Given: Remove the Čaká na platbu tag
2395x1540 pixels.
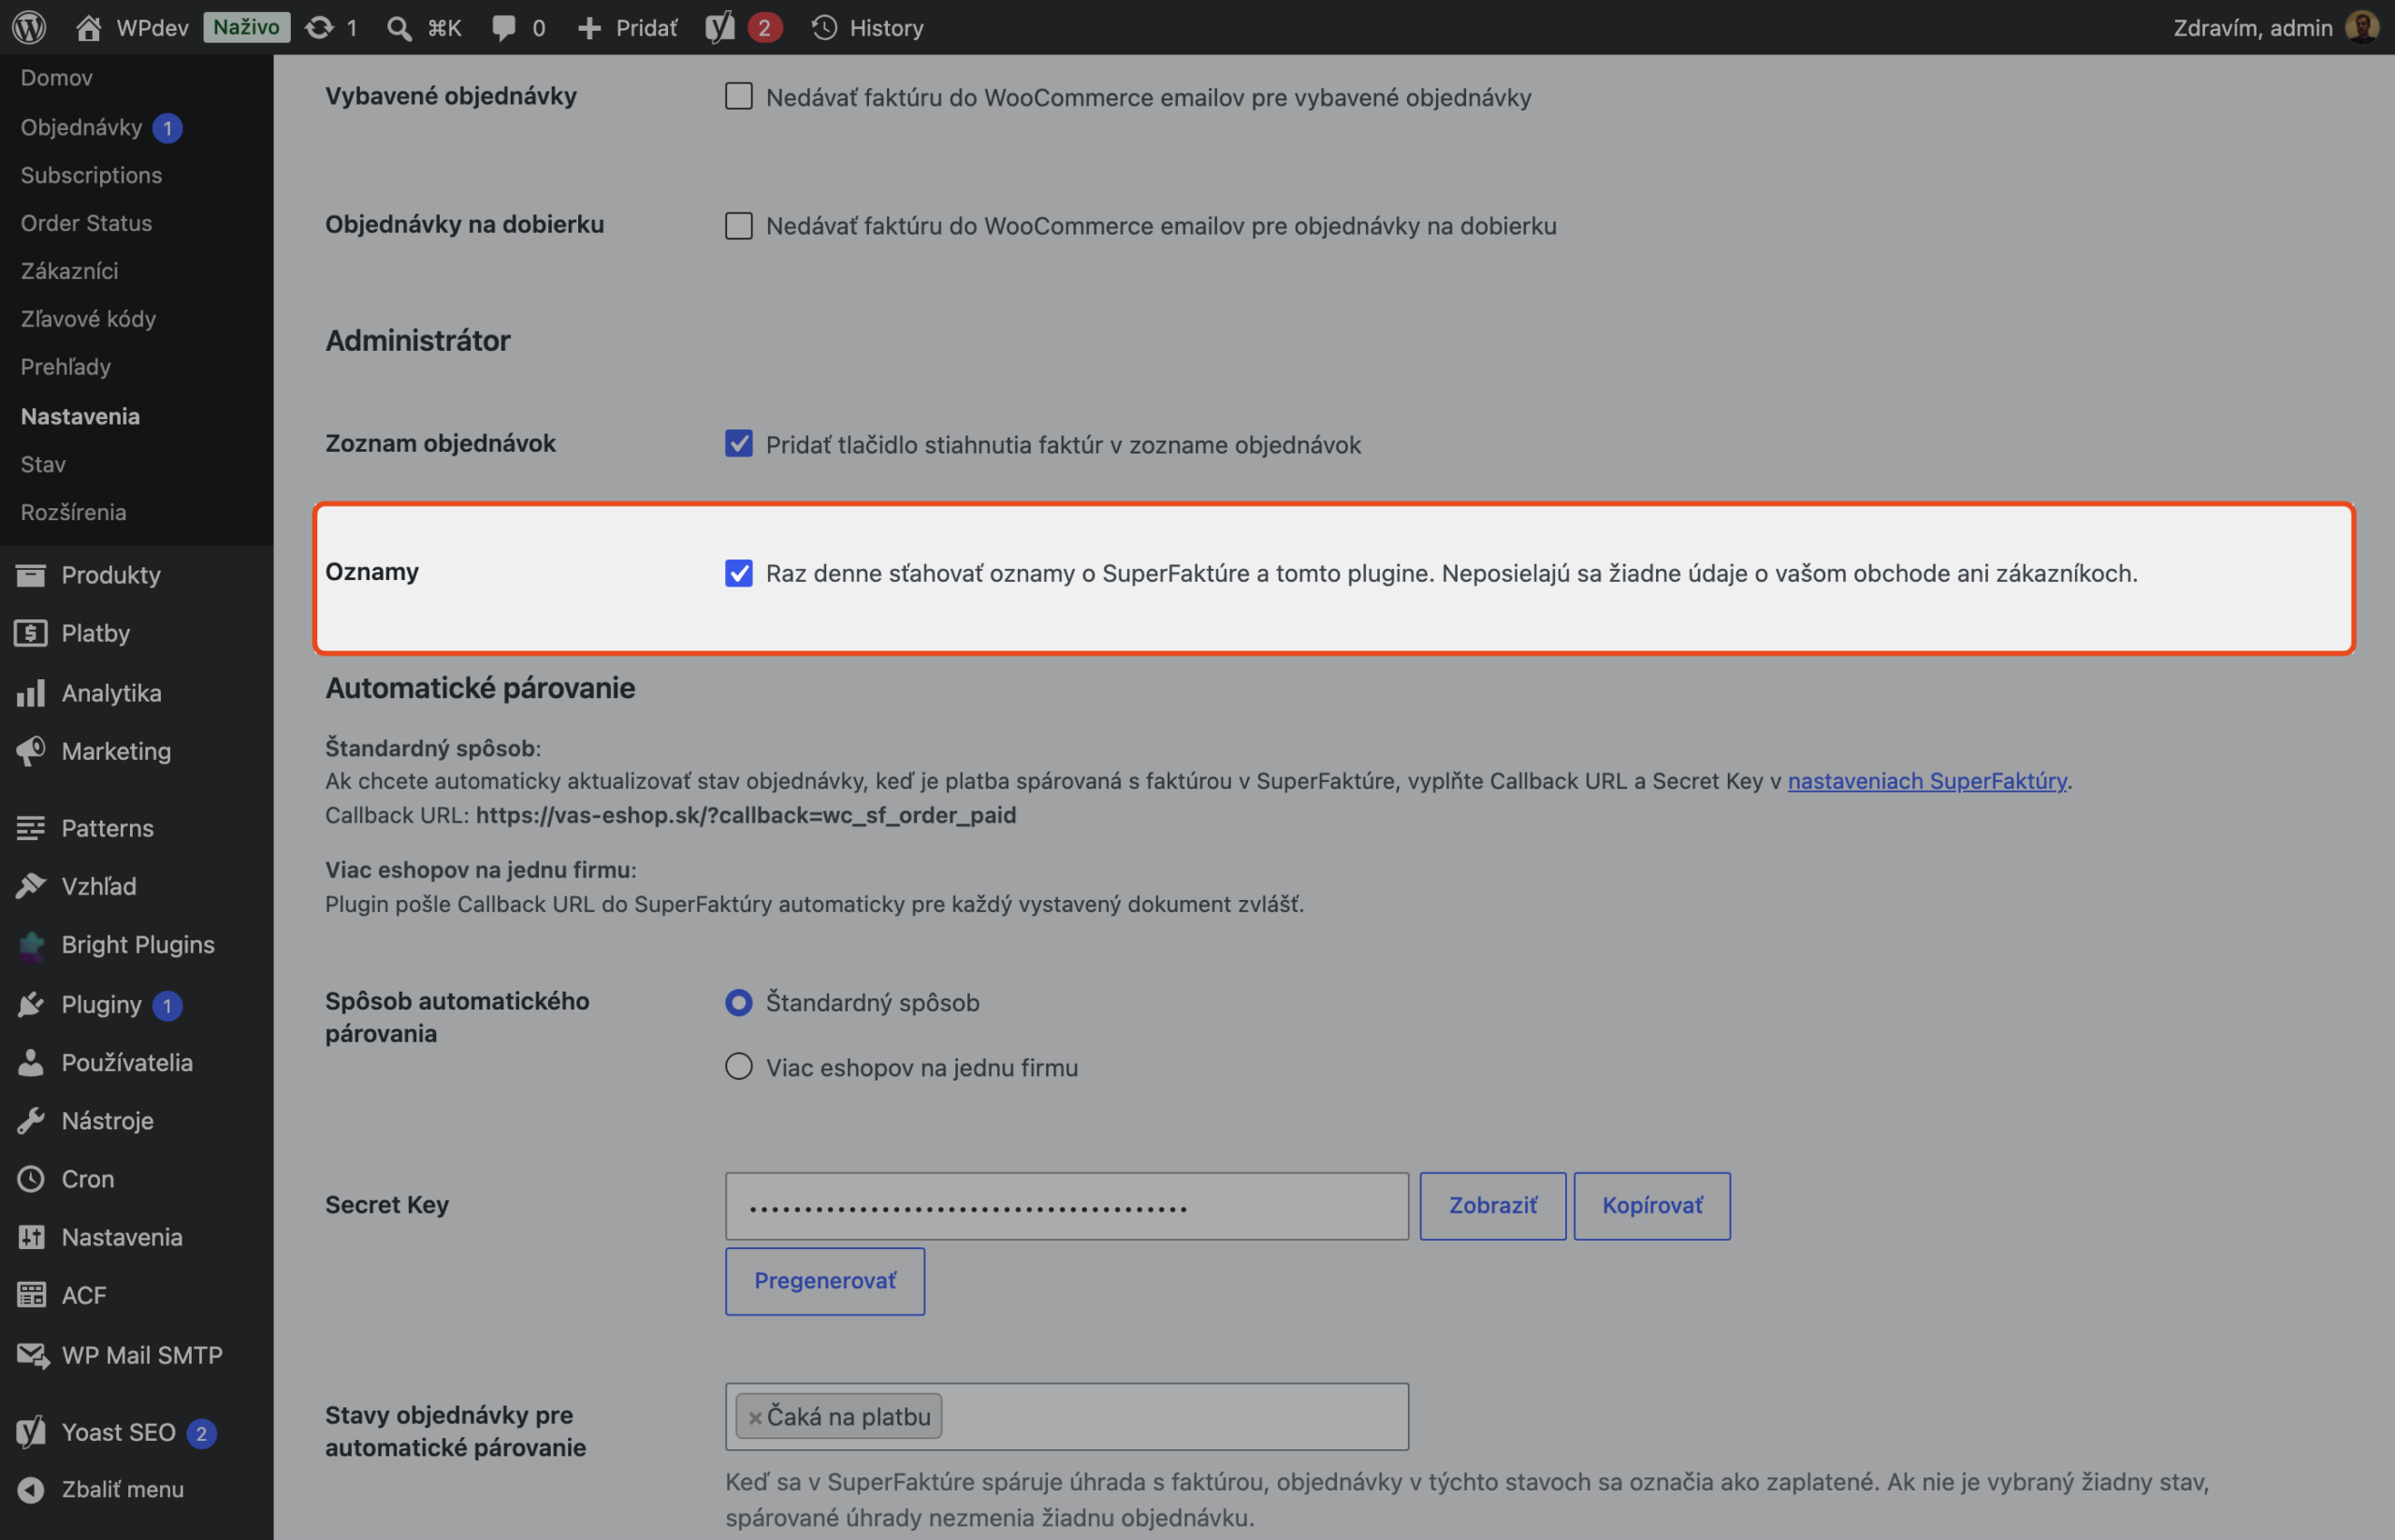Looking at the screenshot, I should 755,1418.
